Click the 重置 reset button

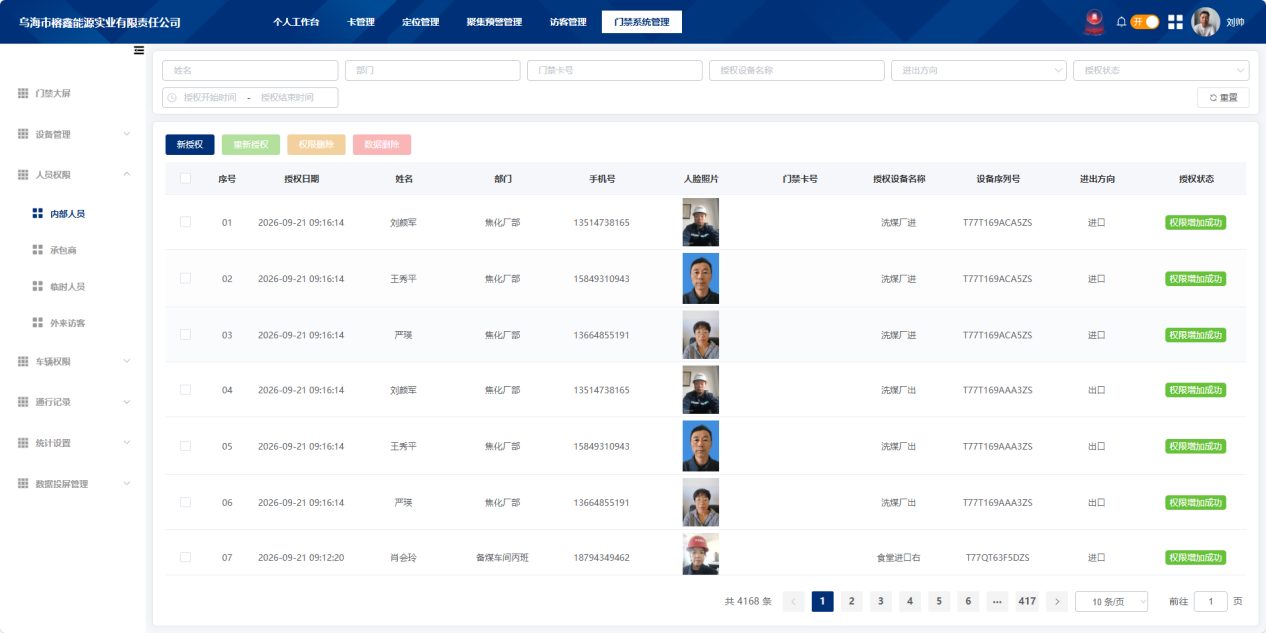1223,98
